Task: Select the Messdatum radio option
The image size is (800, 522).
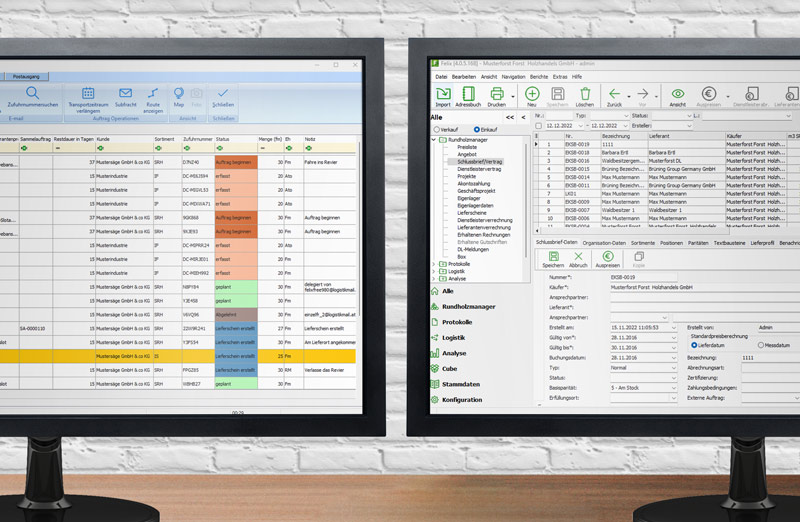Action: 762,345
